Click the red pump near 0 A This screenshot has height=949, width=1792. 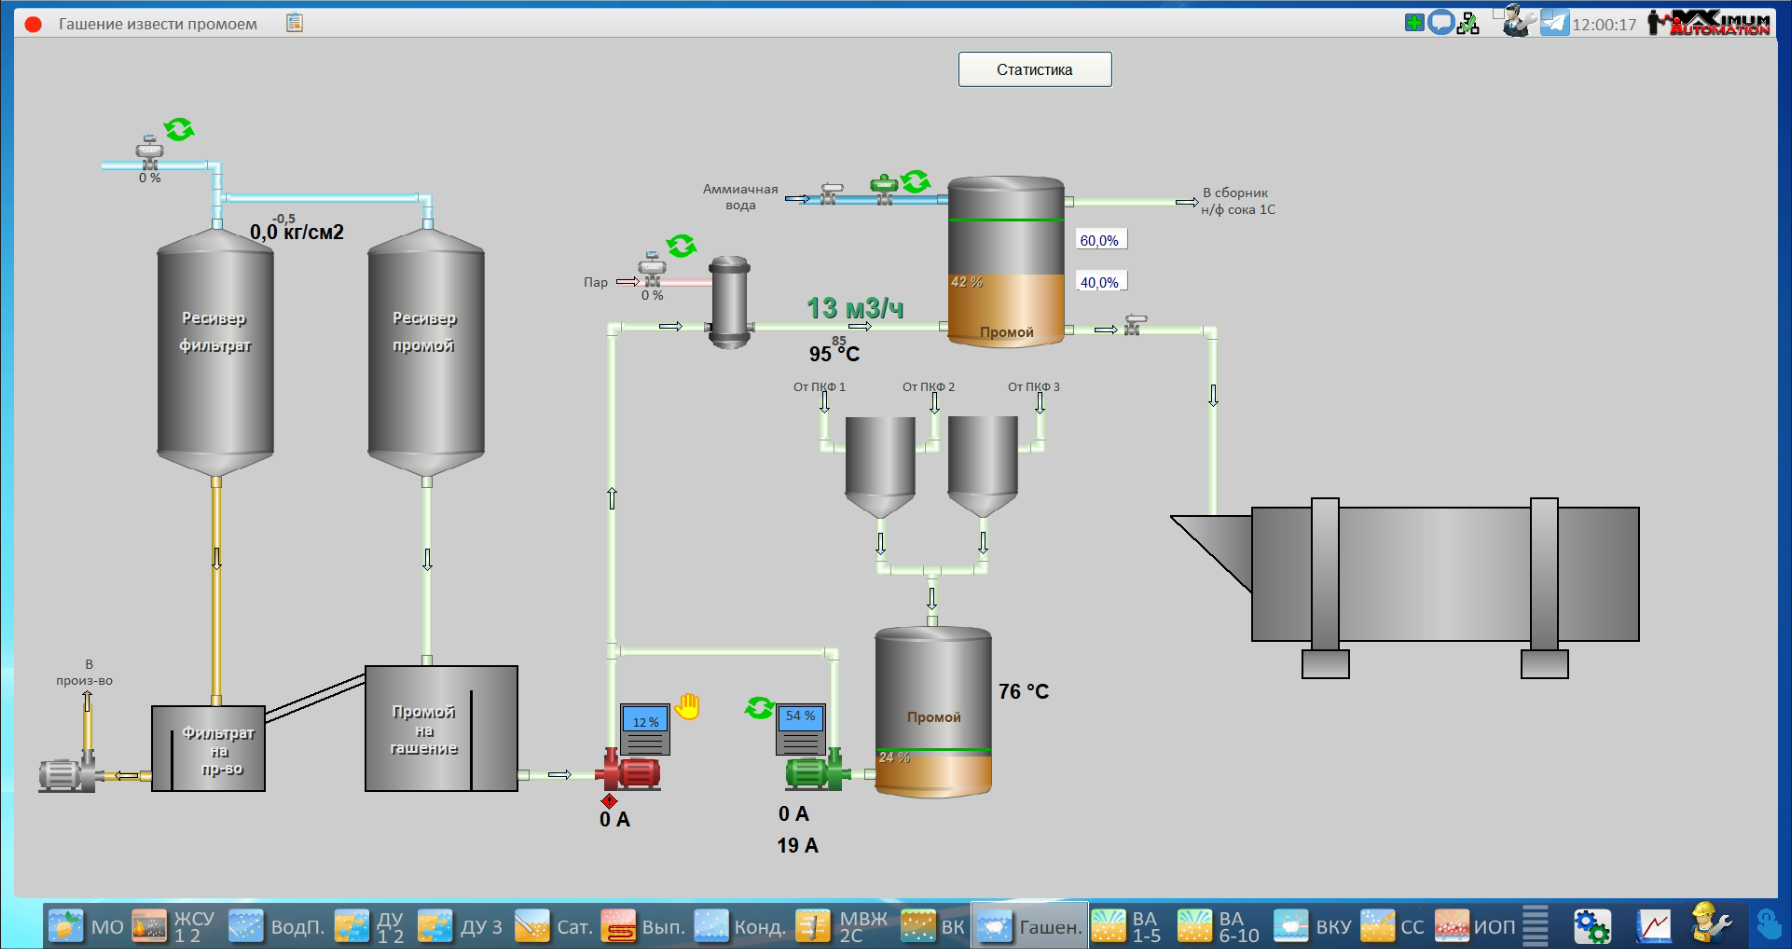pos(629,772)
